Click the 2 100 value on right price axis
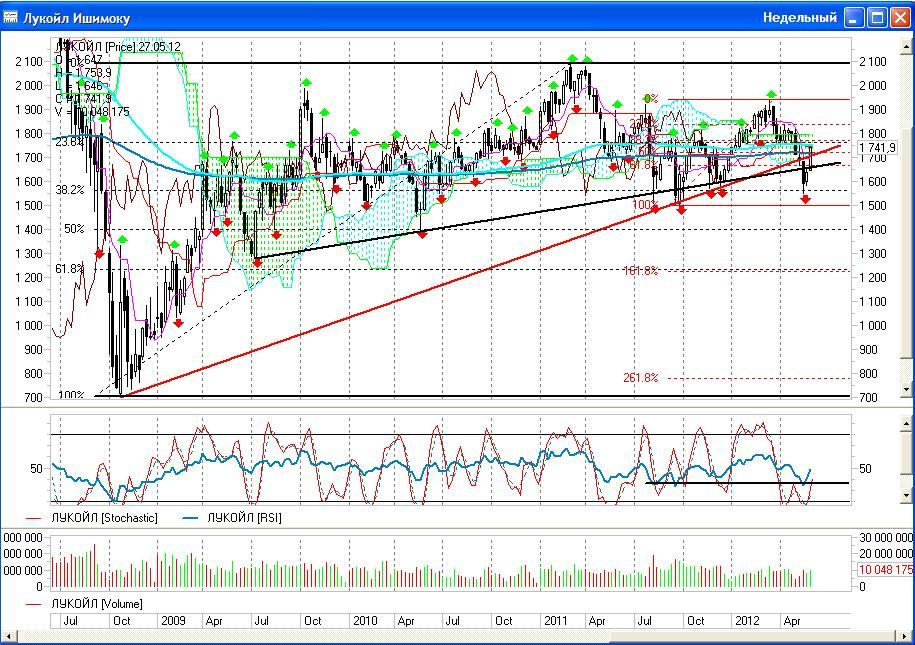 872,62
